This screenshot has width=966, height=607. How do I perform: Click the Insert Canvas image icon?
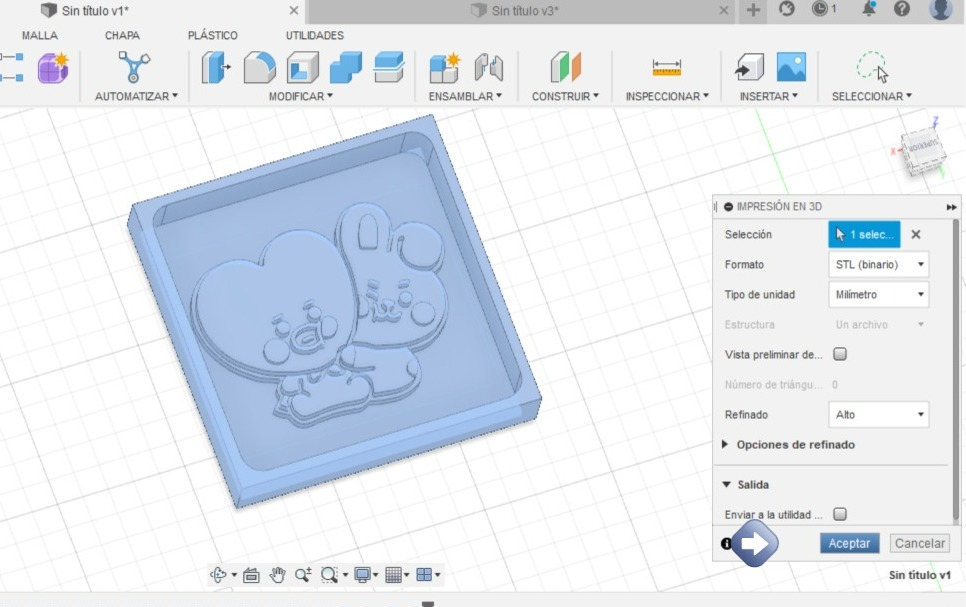(791, 67)
